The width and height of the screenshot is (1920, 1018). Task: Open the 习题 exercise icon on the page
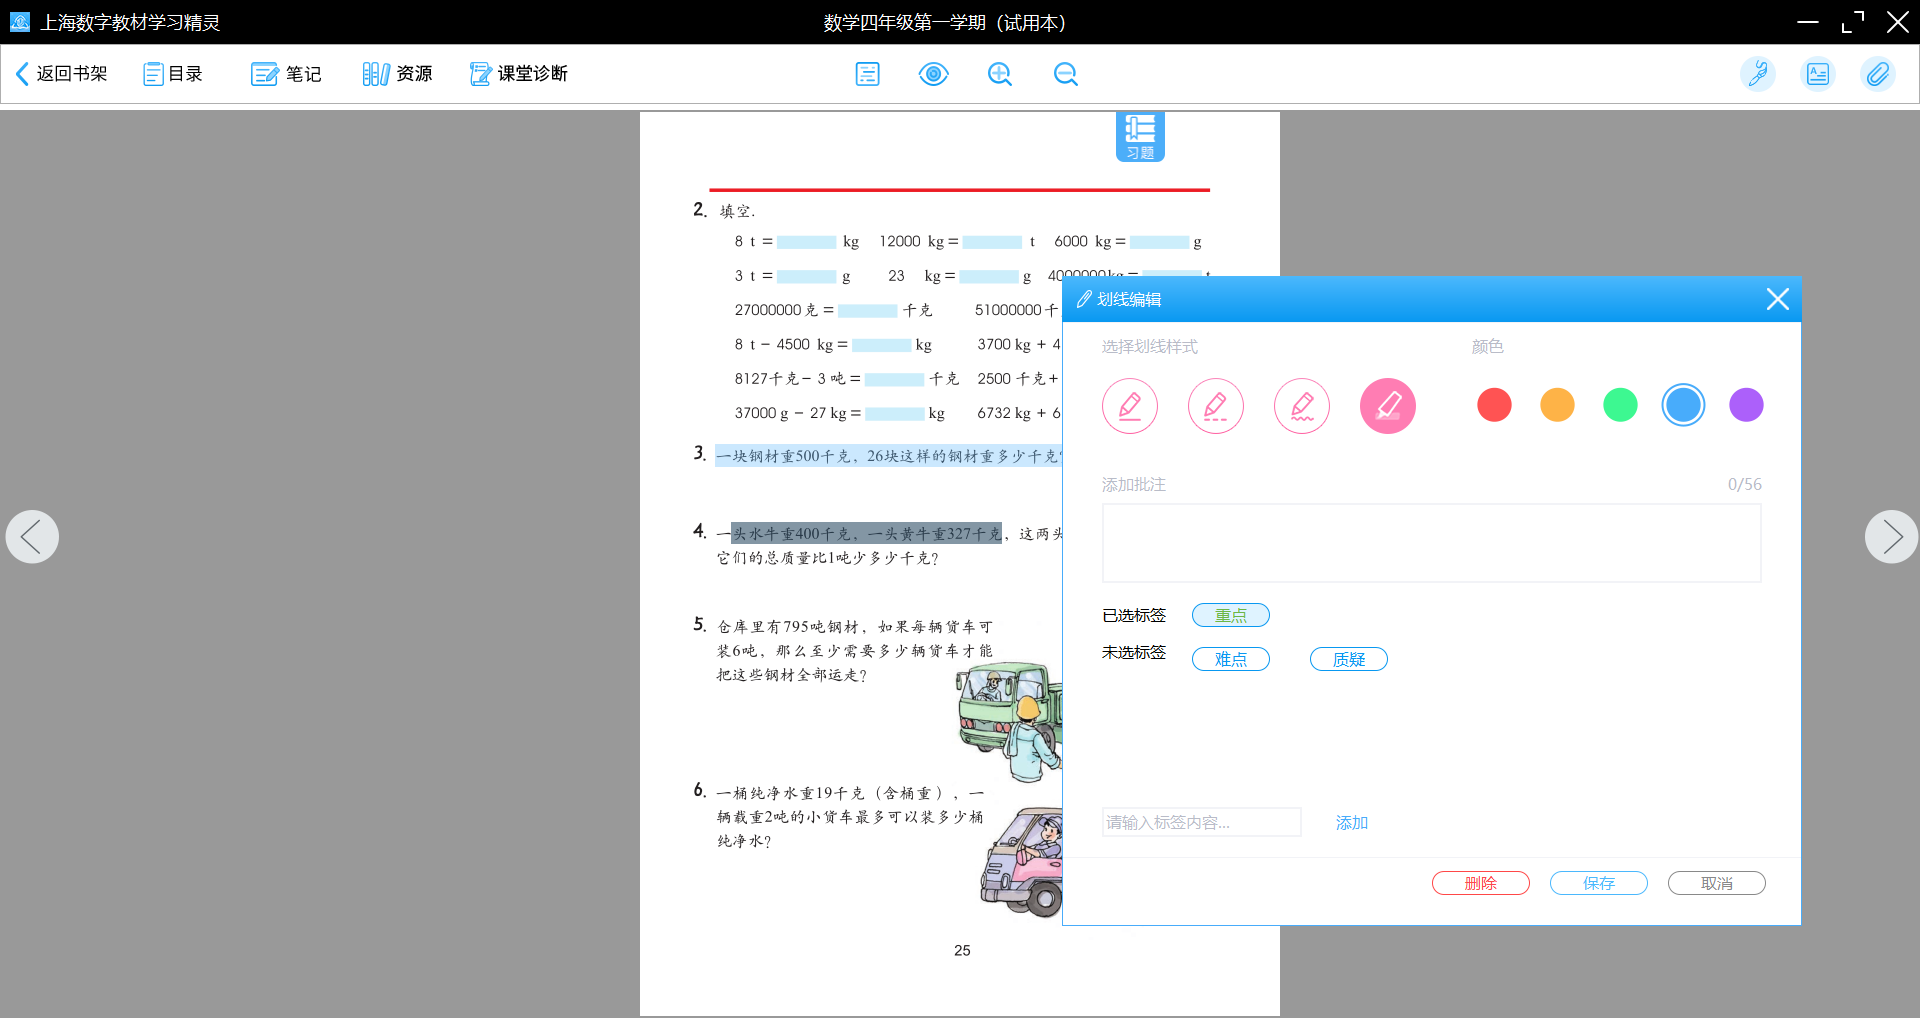coord(1140,136)
